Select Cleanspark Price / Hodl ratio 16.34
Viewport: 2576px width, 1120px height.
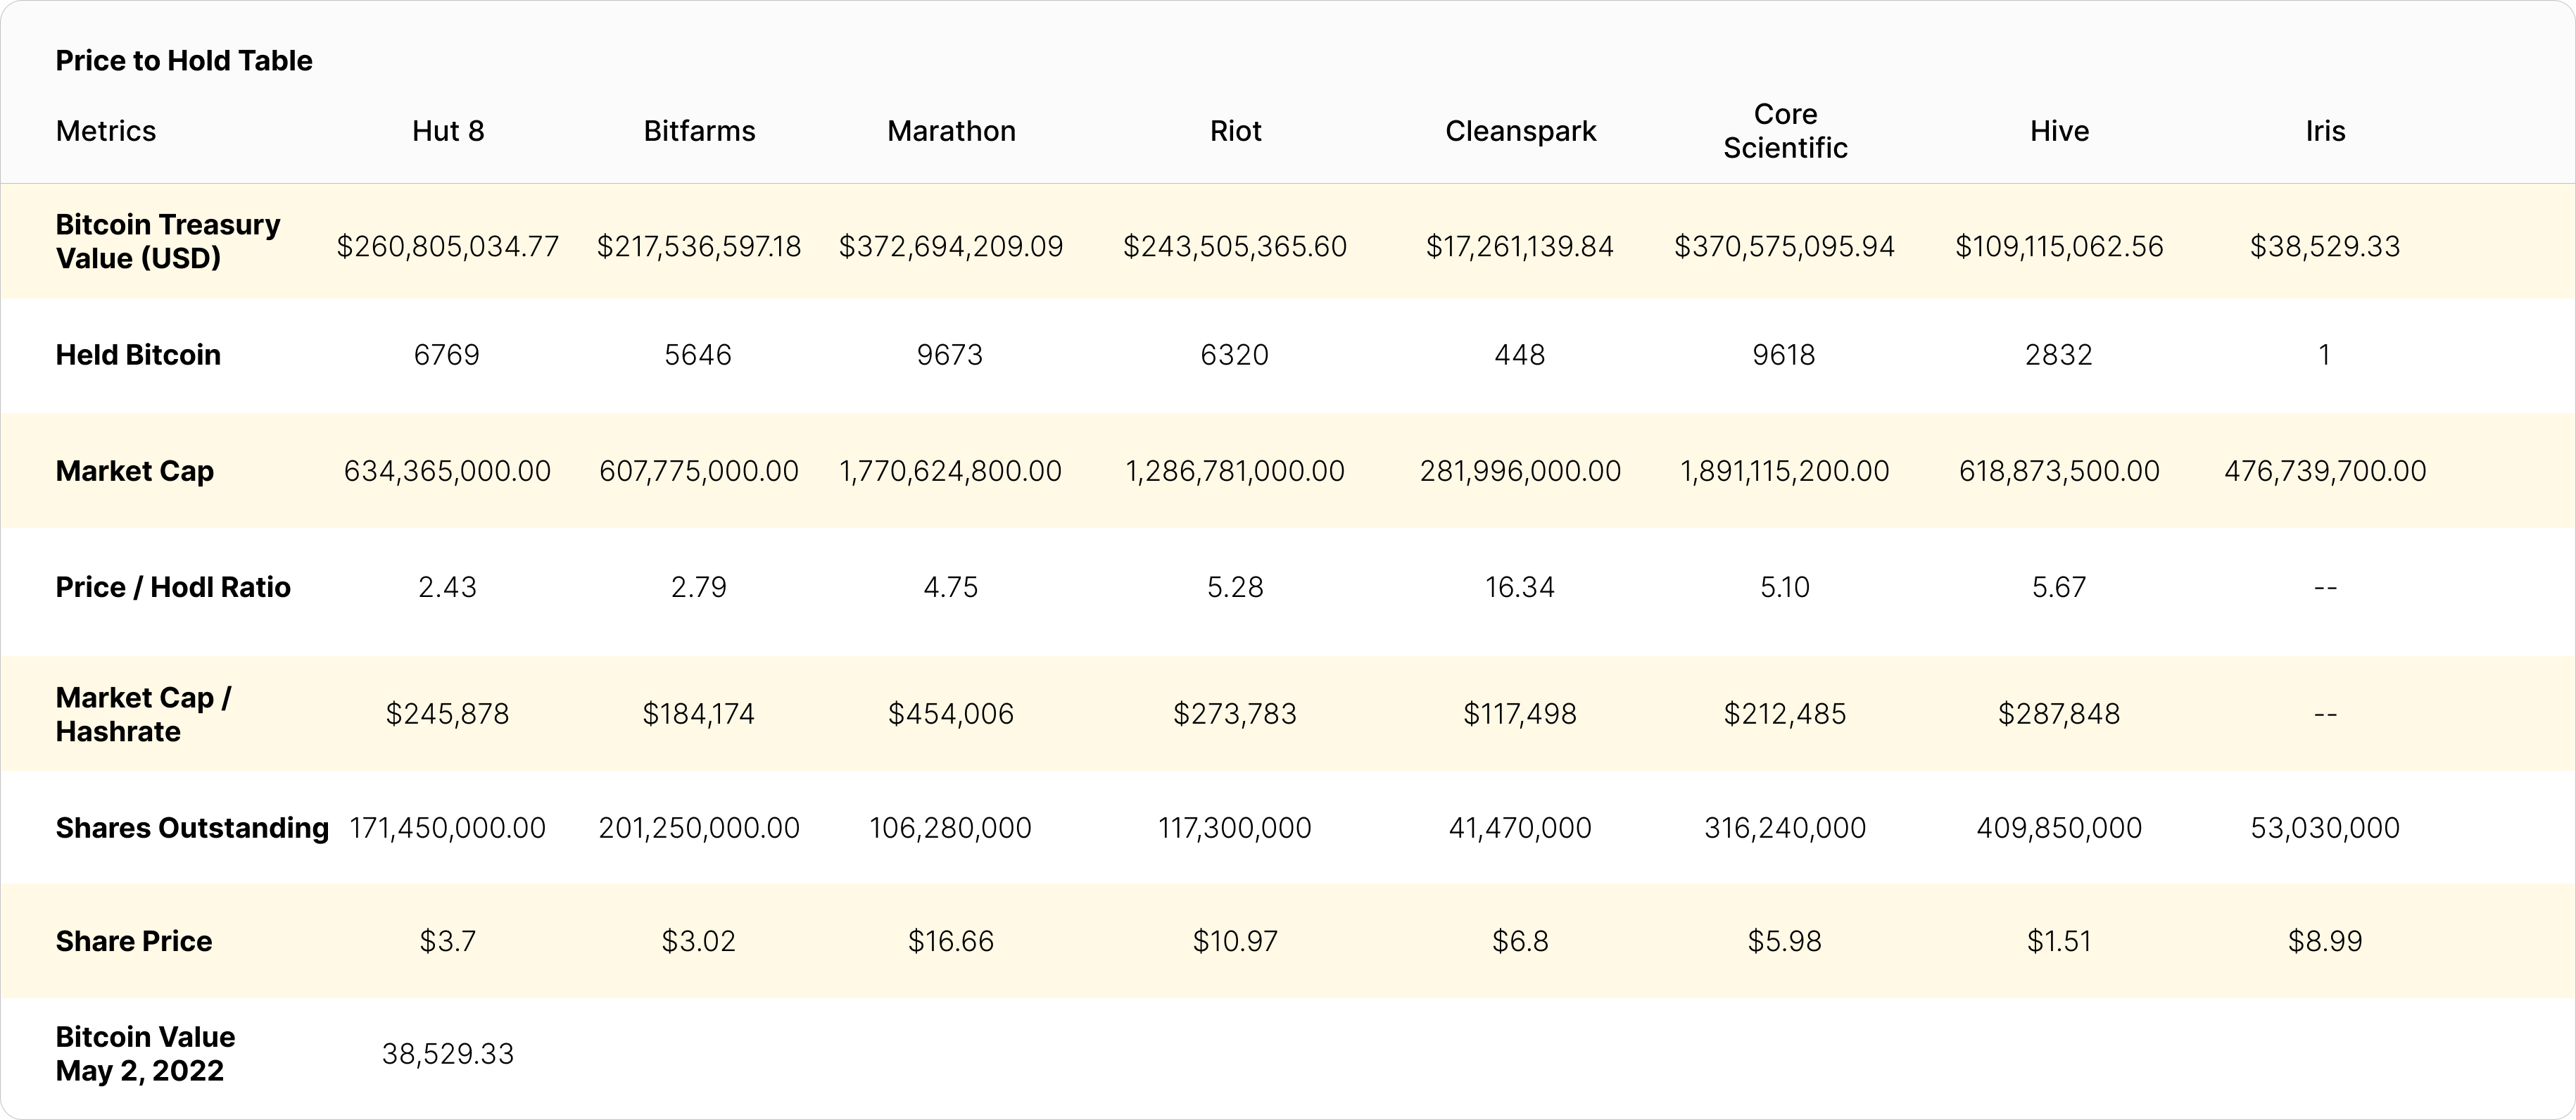[1520, 587]
